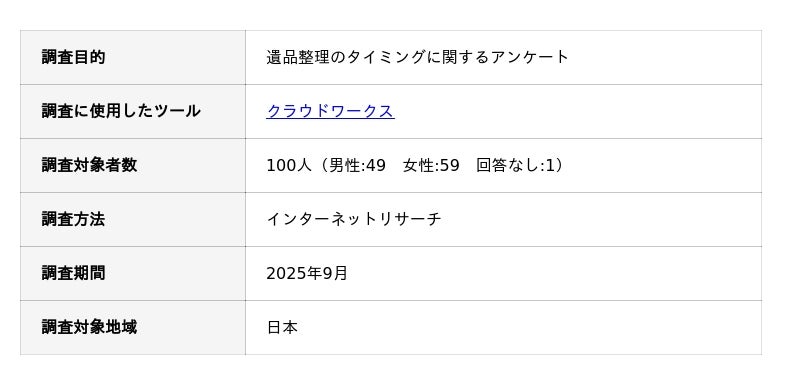Click the 日本 region value
Viewport: 800px width, 385px height.
click(282, 327)
